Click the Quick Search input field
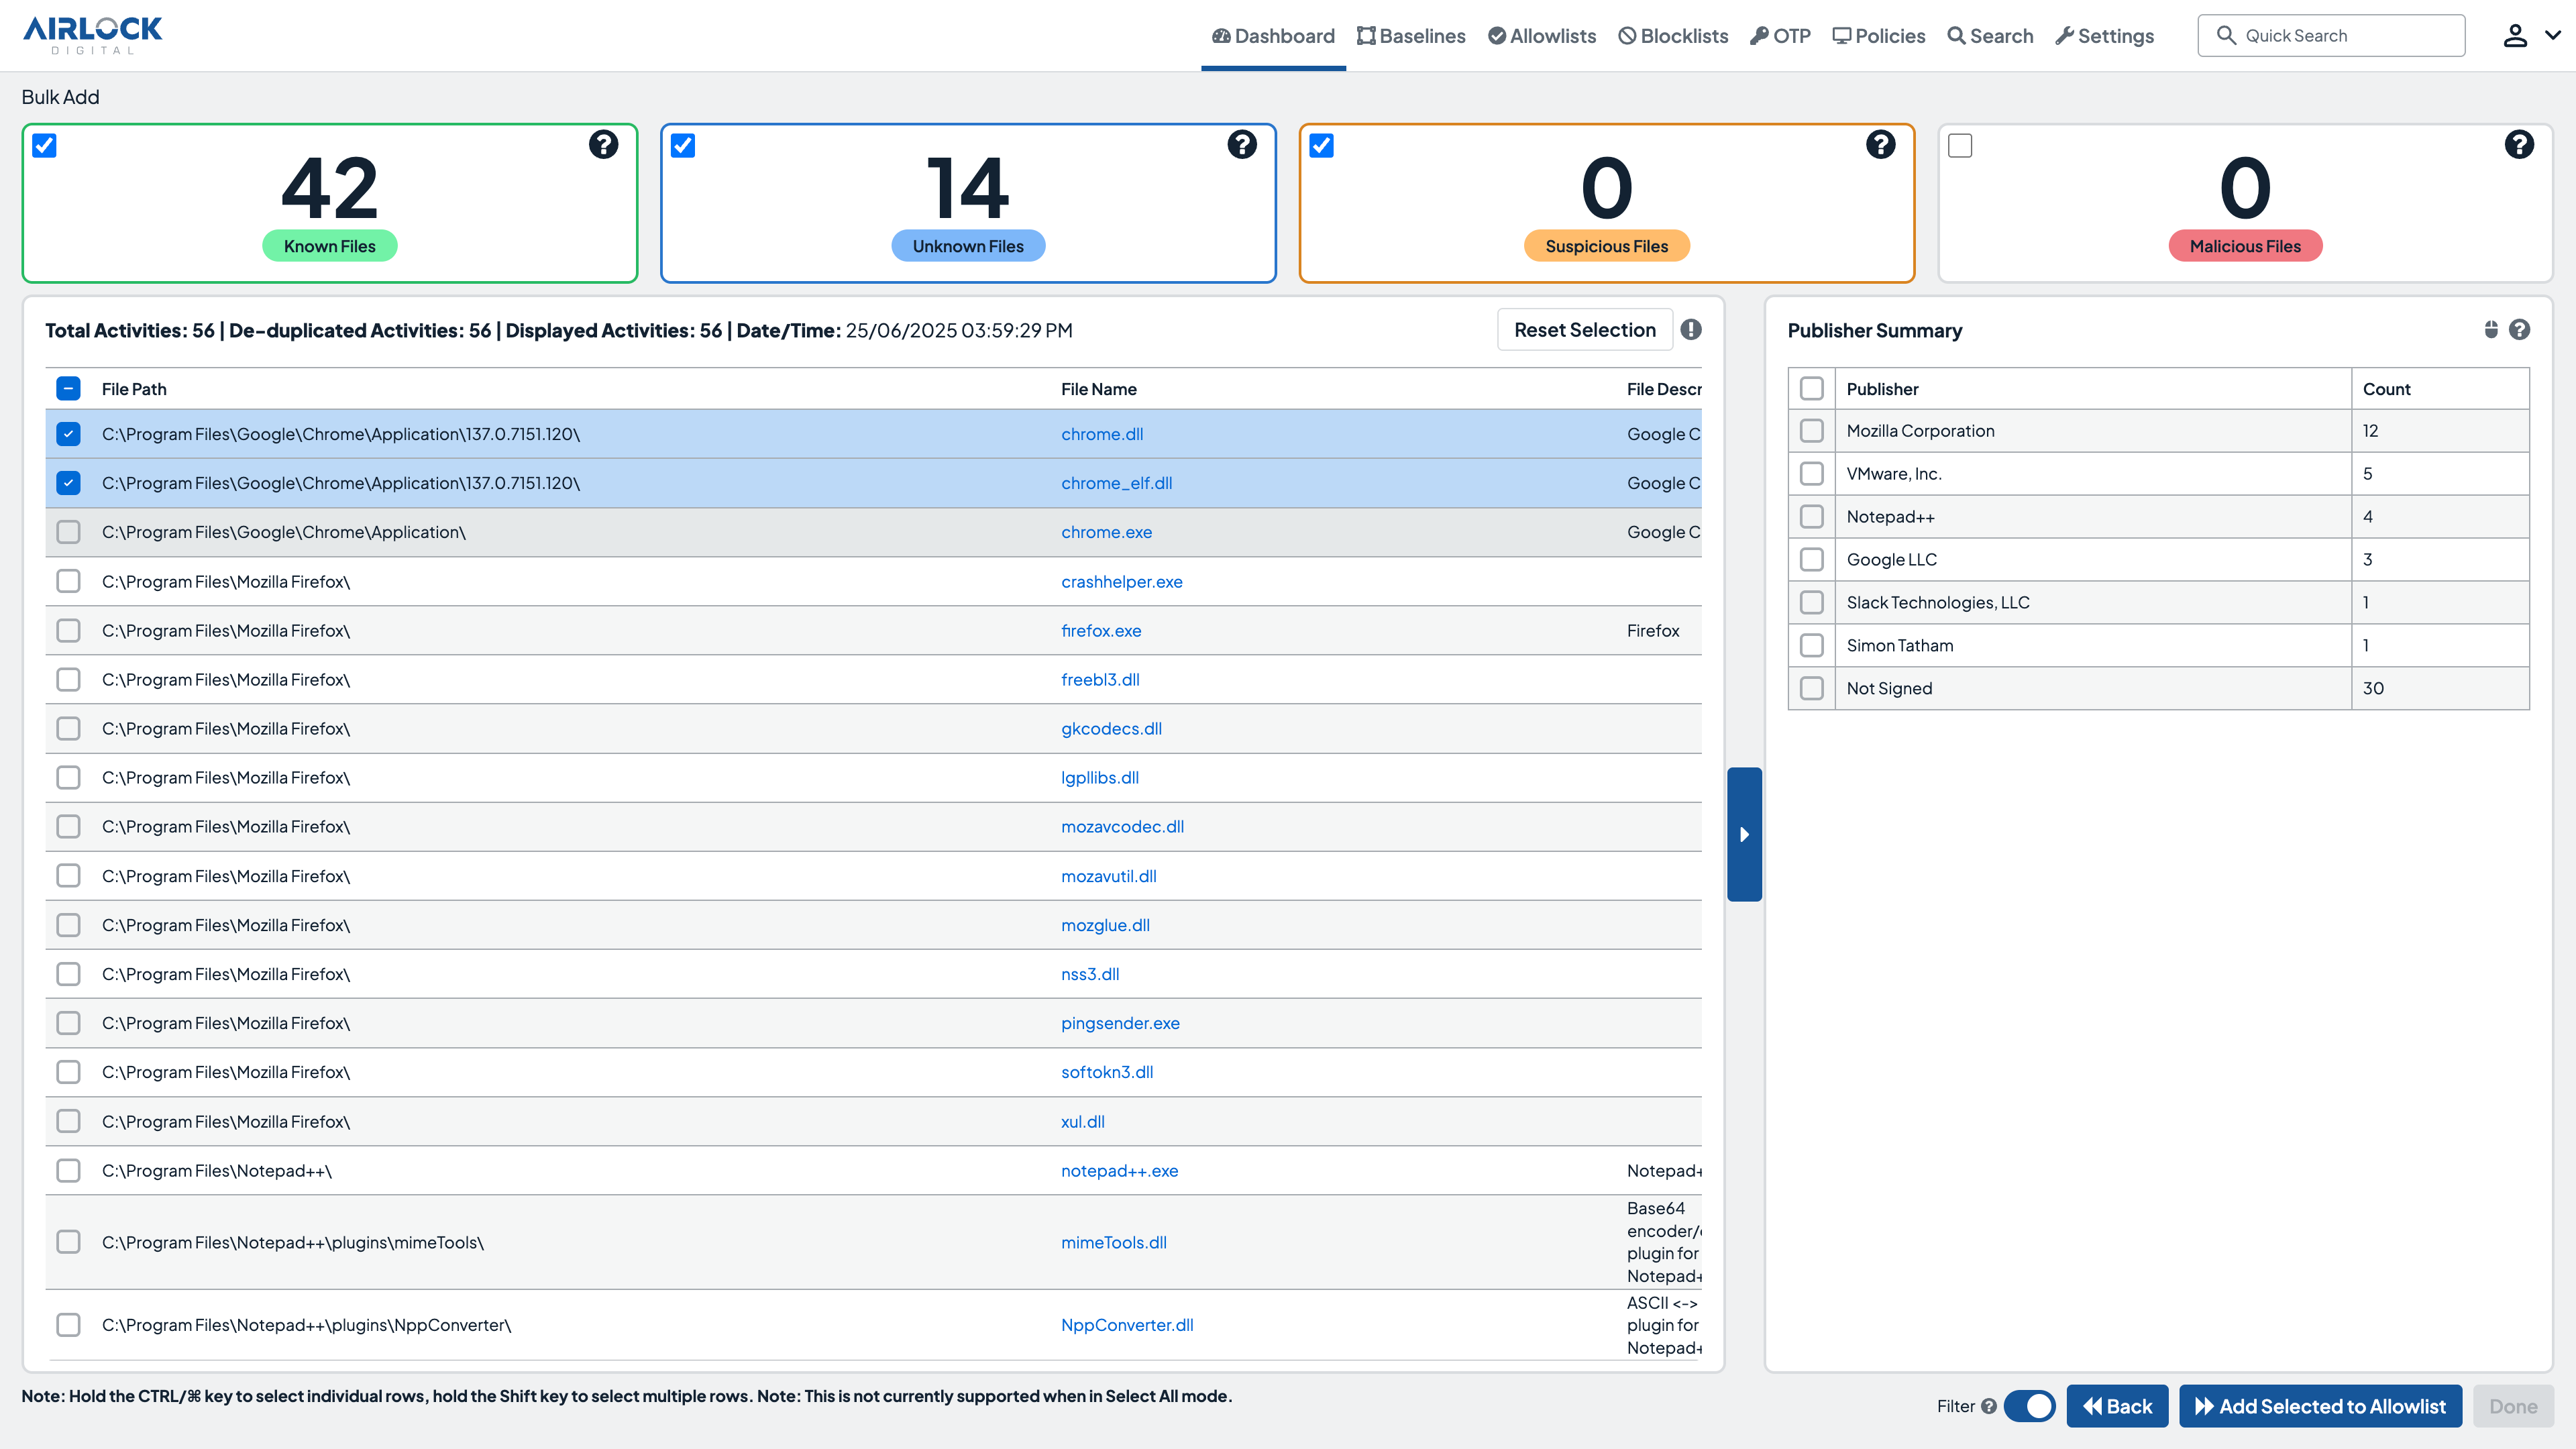 click(x=2331, y=36)
